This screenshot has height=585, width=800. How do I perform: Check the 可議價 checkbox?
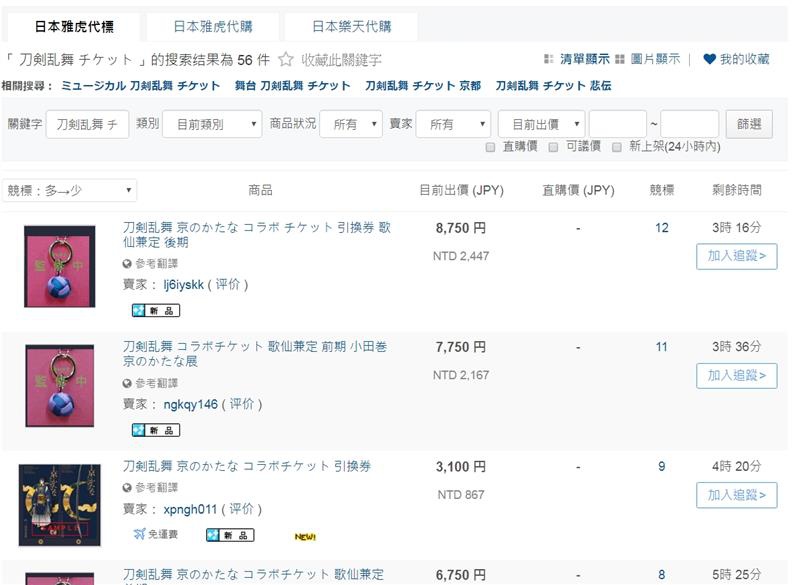point(553,147)
